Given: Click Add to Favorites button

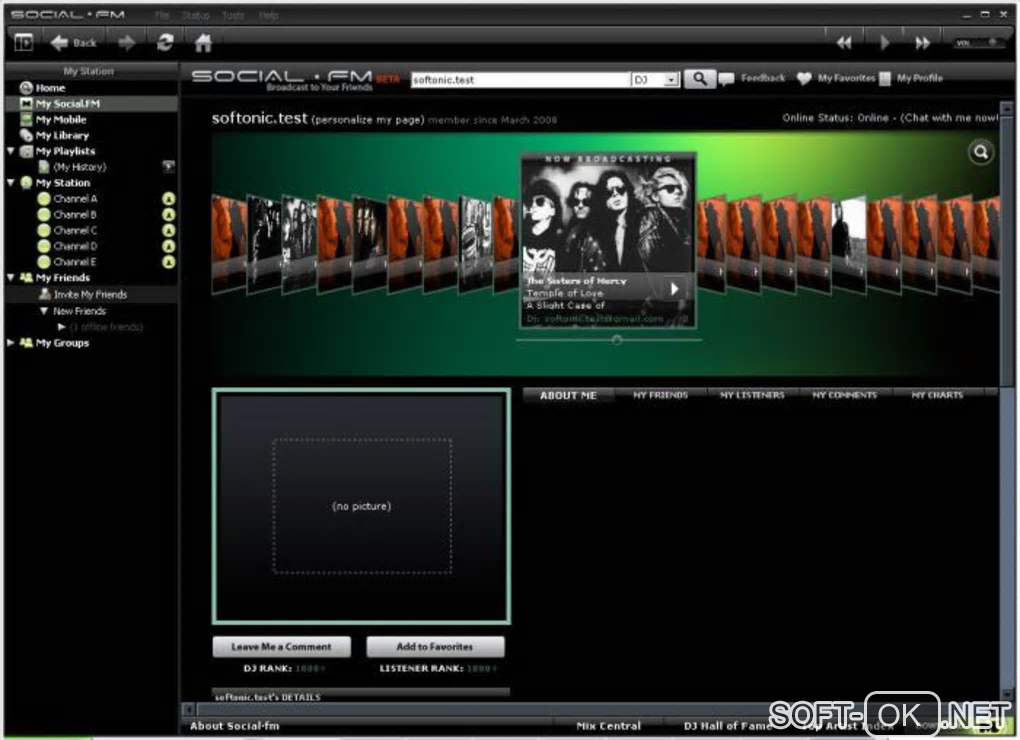Looking at the screenshot, I should coord(435,647).
